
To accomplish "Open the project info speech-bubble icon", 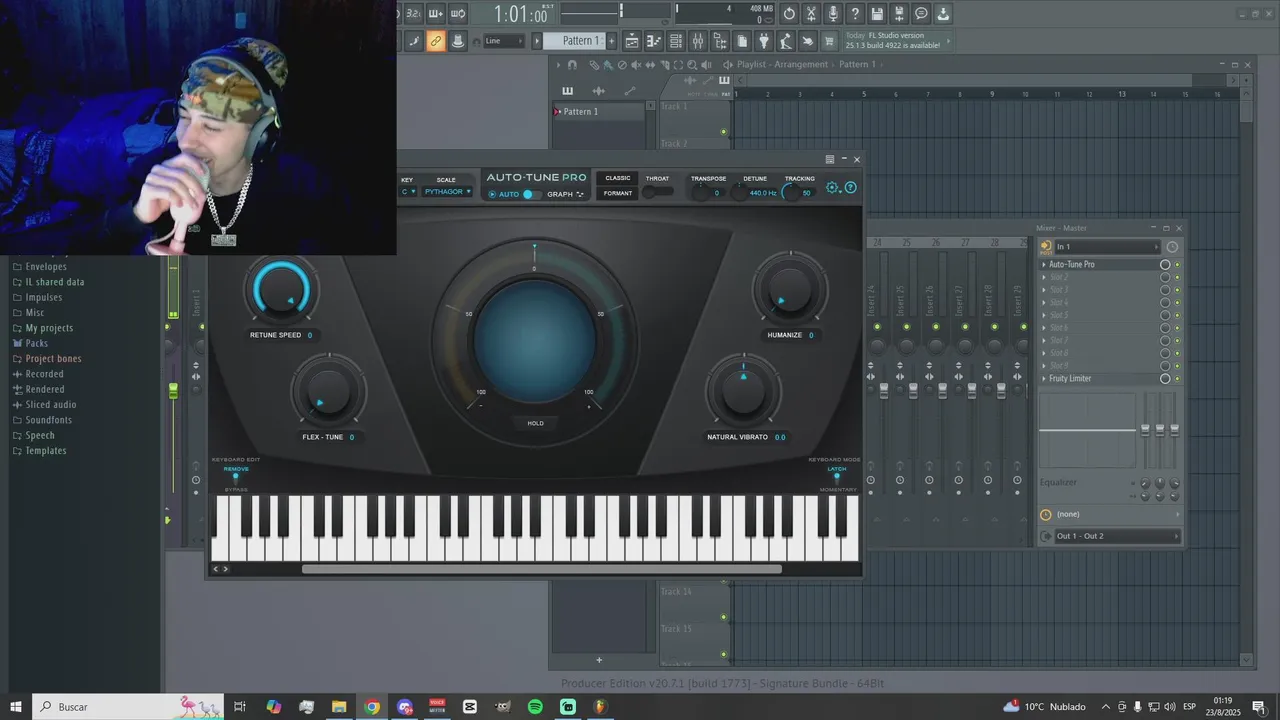I will coord(921,14).
